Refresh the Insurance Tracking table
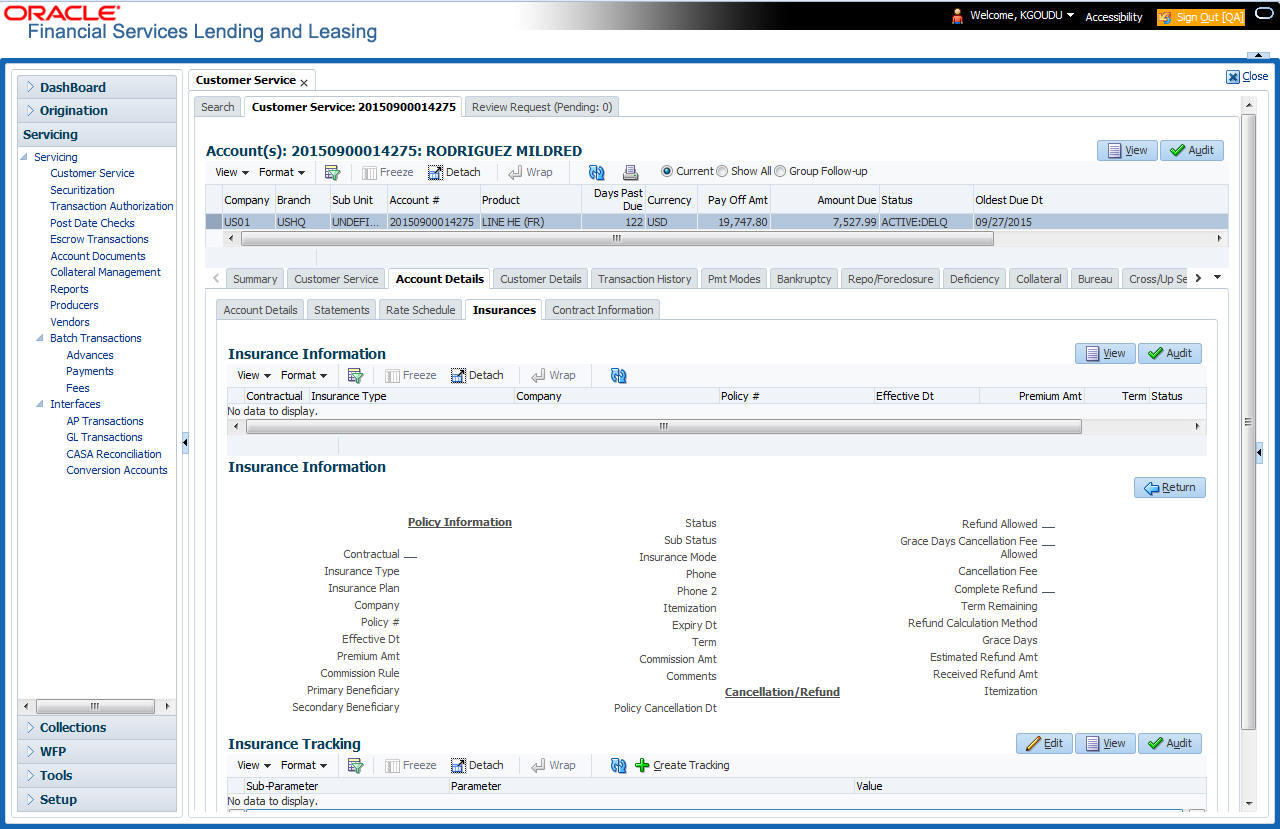This screenshot has width=1280, height=829. click(619, 765)
